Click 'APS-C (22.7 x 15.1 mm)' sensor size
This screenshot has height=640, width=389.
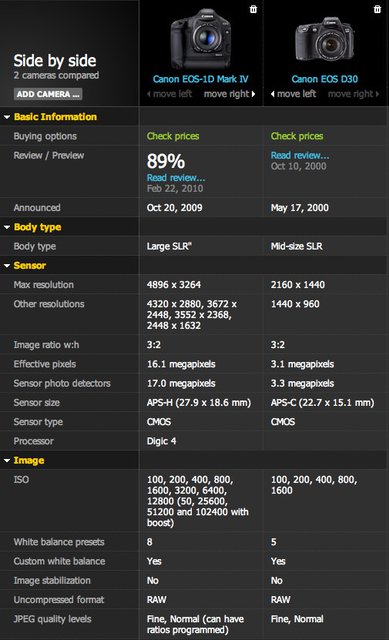(322, 402)
